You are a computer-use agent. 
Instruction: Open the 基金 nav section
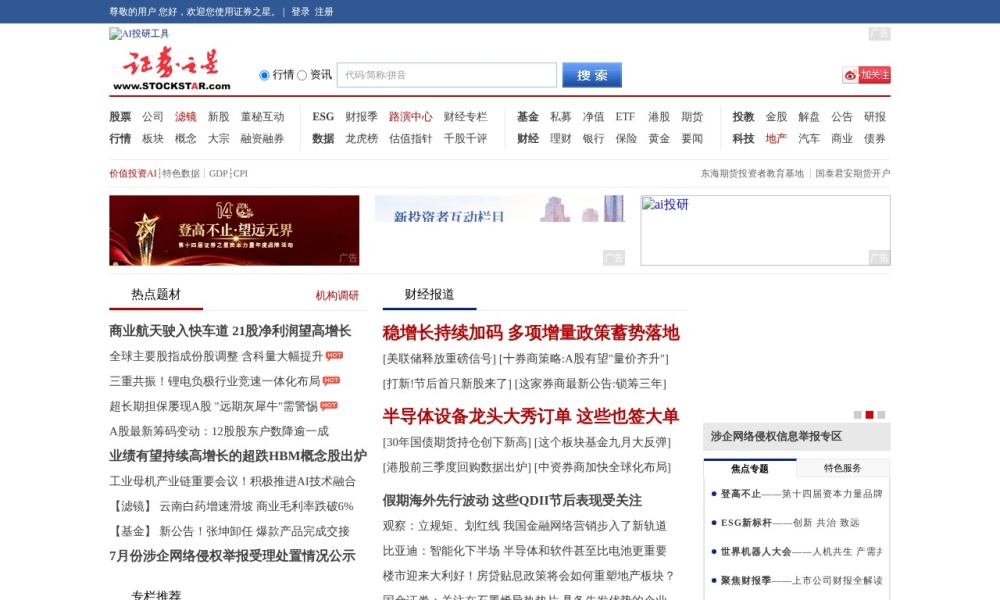527,117
